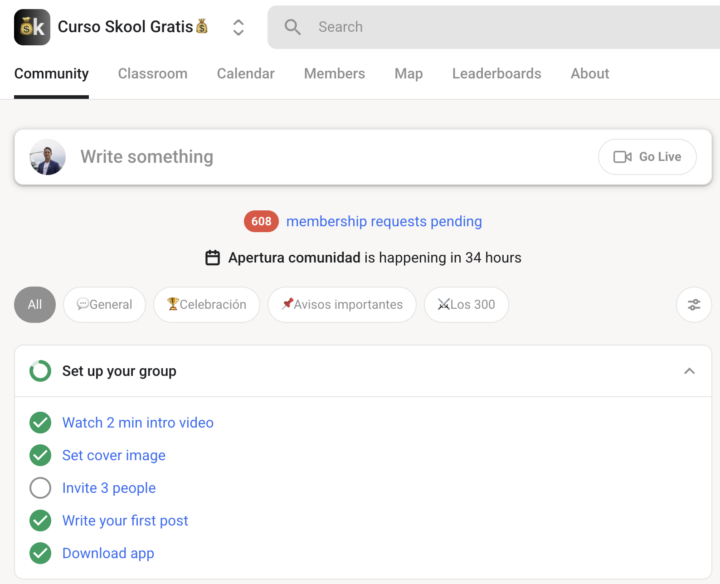This screenshot has height=584, width=720.
Task: Open the group switcher dropdown arrows
Action: (x=238, y=27)
